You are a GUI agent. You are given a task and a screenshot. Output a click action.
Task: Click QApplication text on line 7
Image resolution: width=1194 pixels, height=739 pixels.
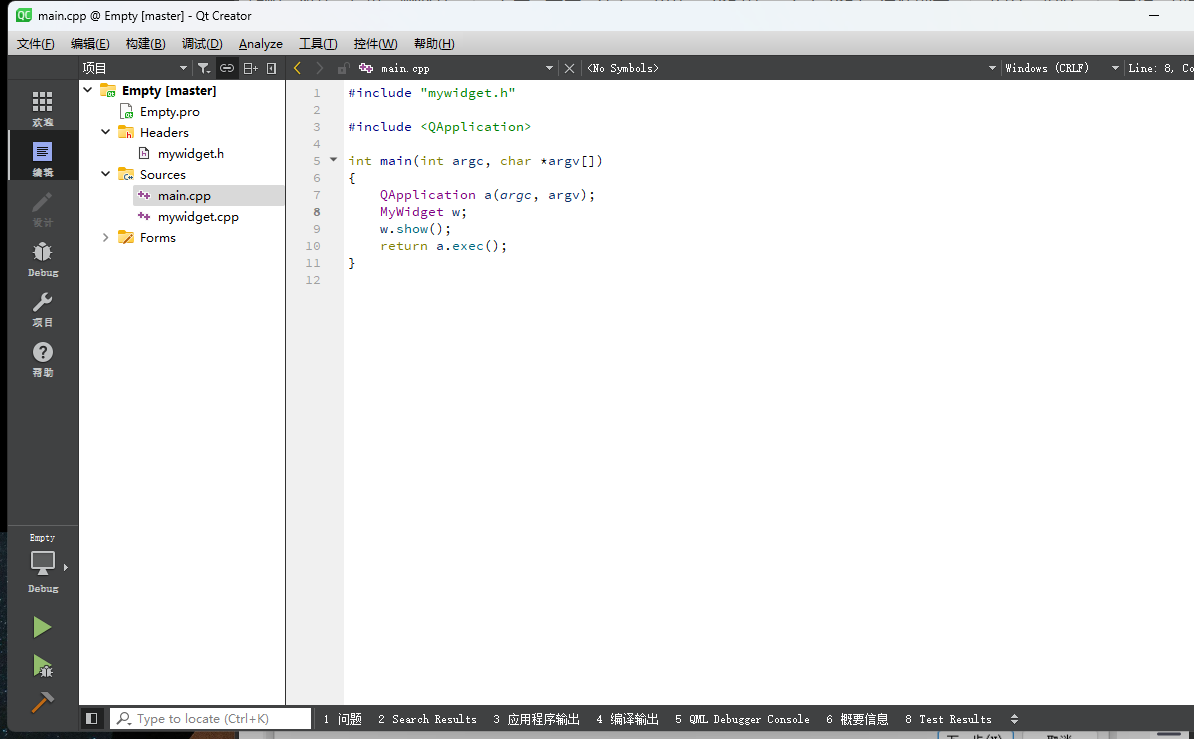click(427, 195)
